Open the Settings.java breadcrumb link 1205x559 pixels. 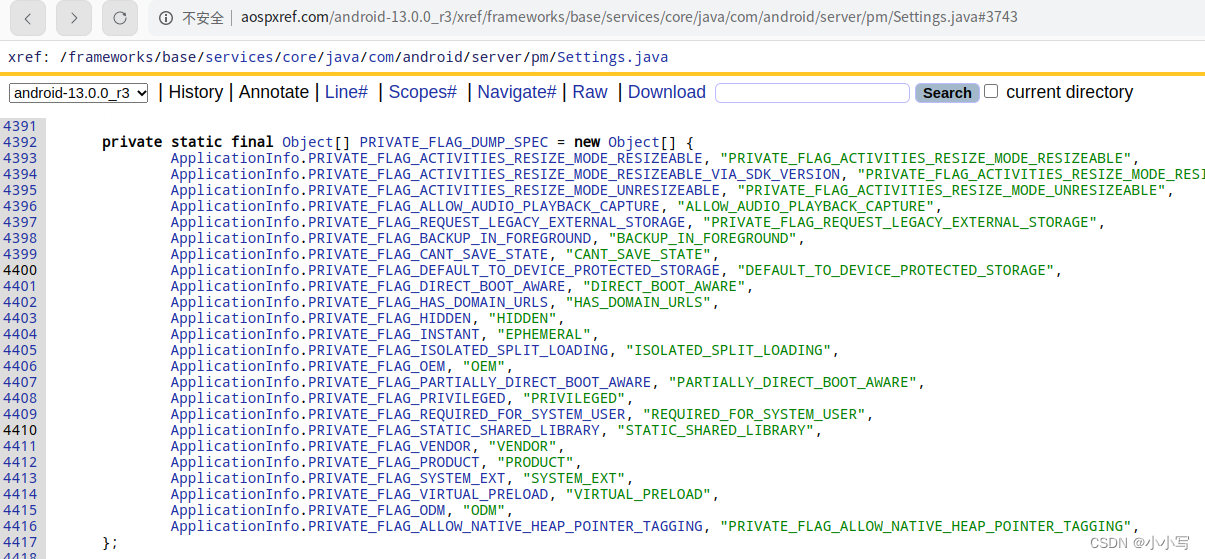pyautogui.click(x=612, y=57)
